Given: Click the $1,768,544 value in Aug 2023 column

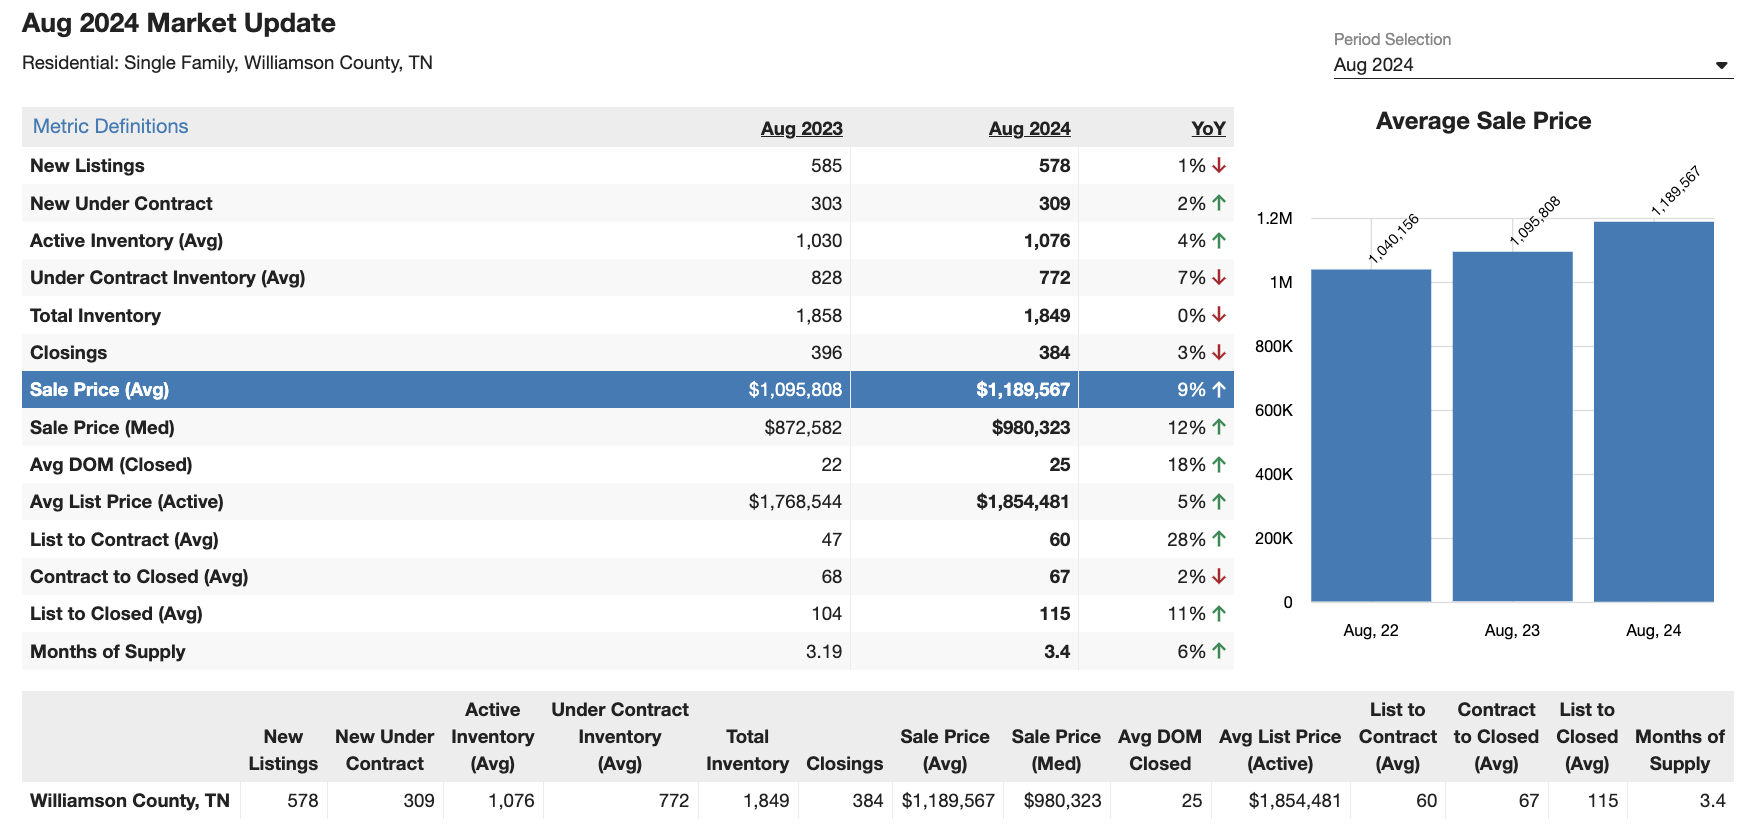Looking at the screenshot, I should (x=795, y=502).
